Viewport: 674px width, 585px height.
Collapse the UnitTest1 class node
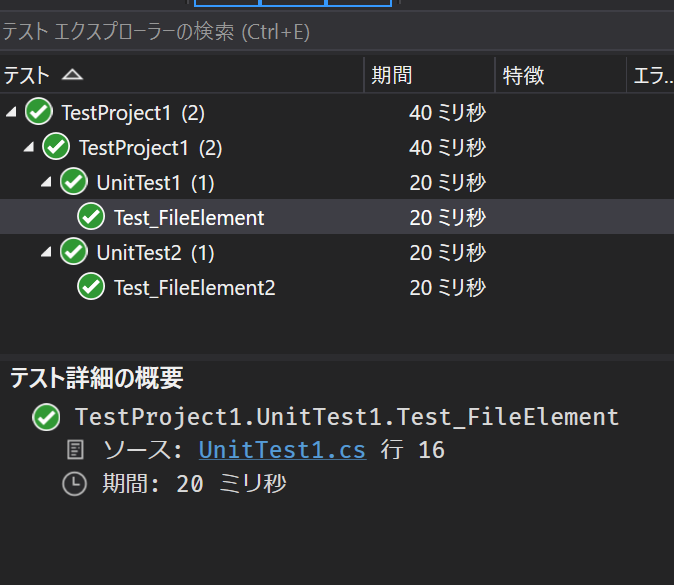[x=46, y=182]
